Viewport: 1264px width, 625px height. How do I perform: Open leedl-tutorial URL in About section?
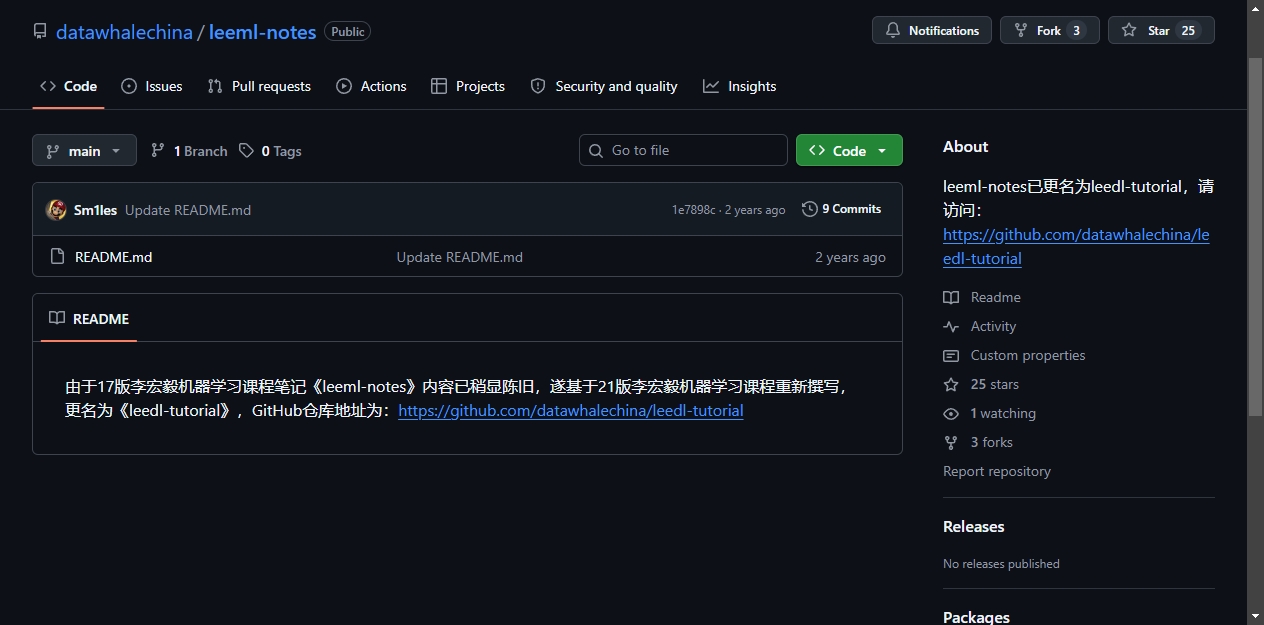pos(1076,247)
